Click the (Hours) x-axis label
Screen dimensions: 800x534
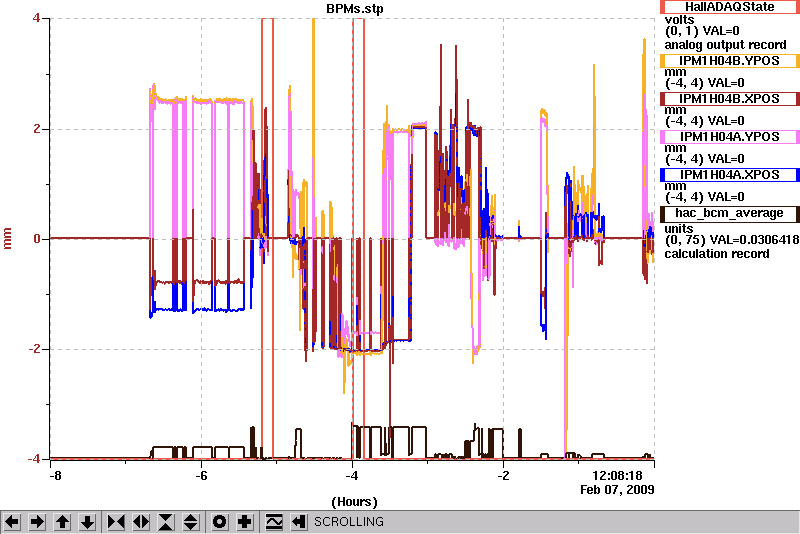355,502
